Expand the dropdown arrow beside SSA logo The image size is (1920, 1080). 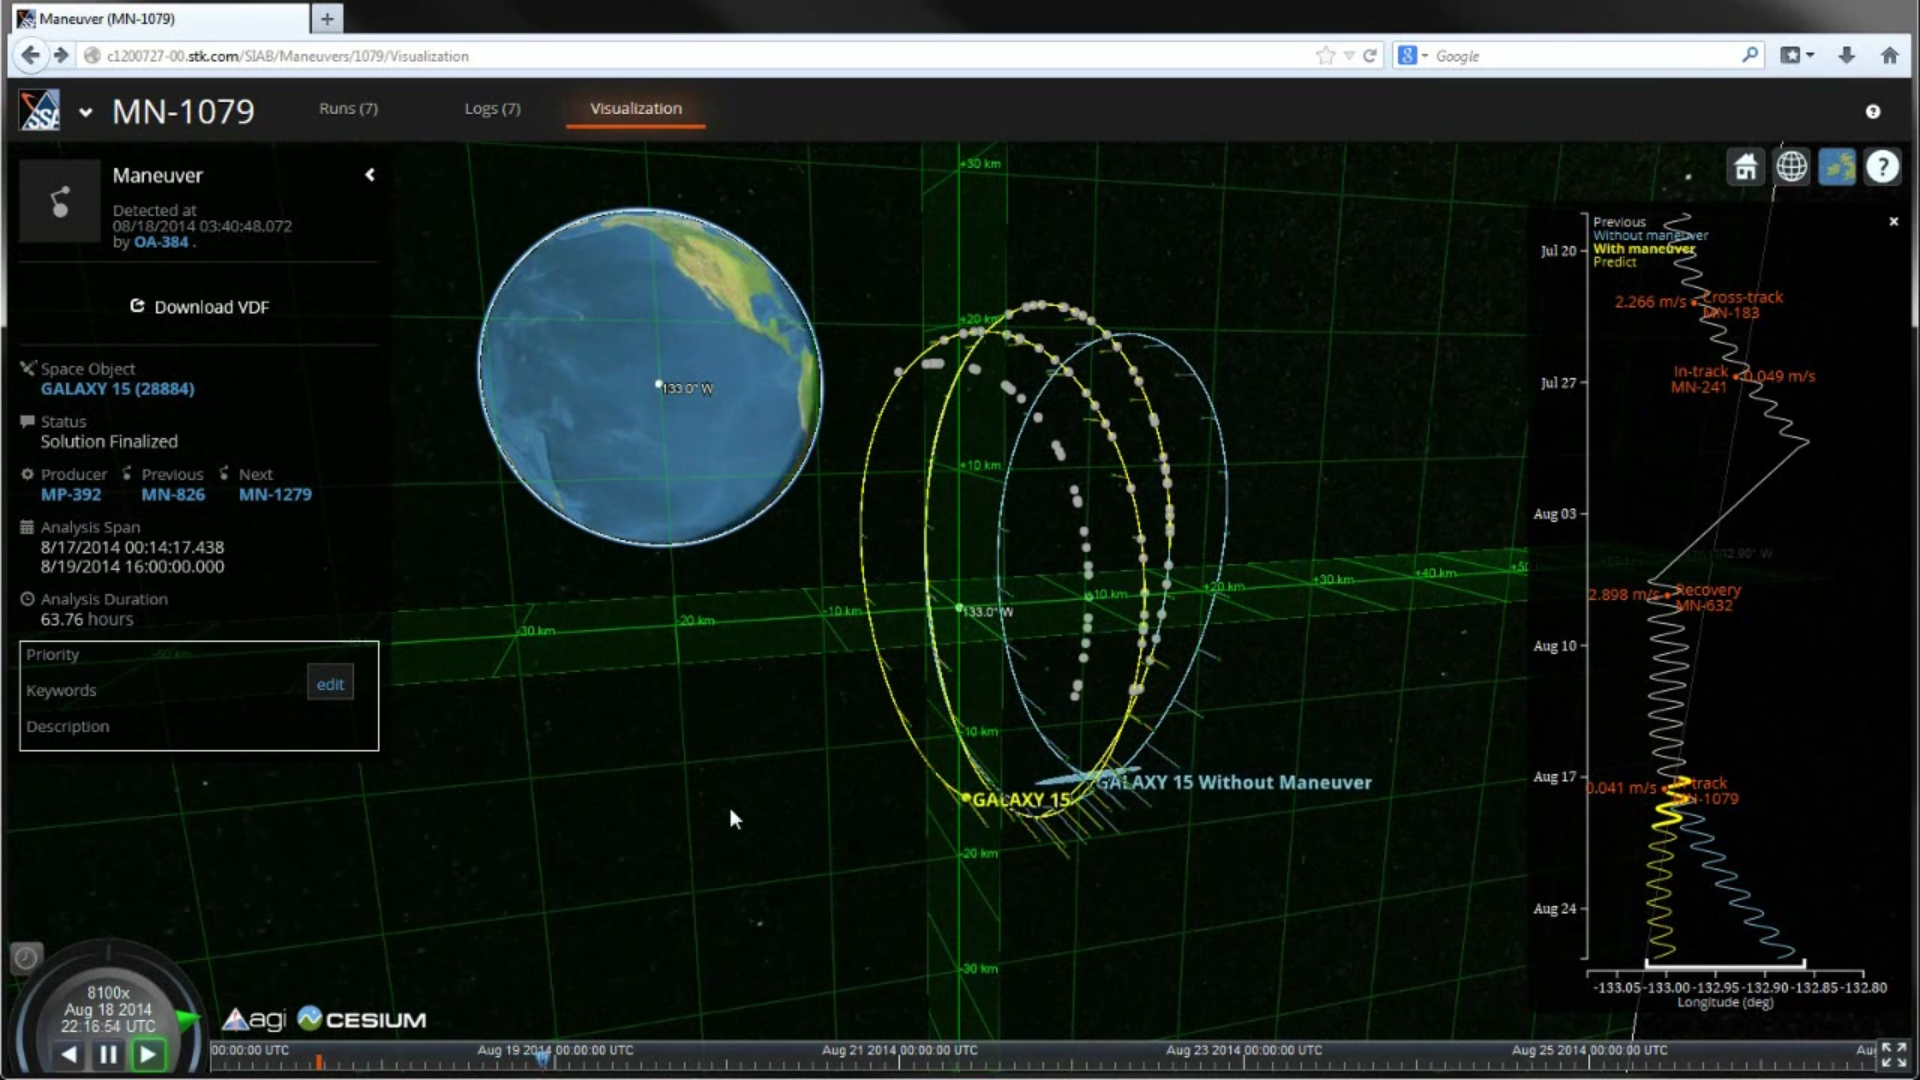pyautogui.click(x=85, y=113)
